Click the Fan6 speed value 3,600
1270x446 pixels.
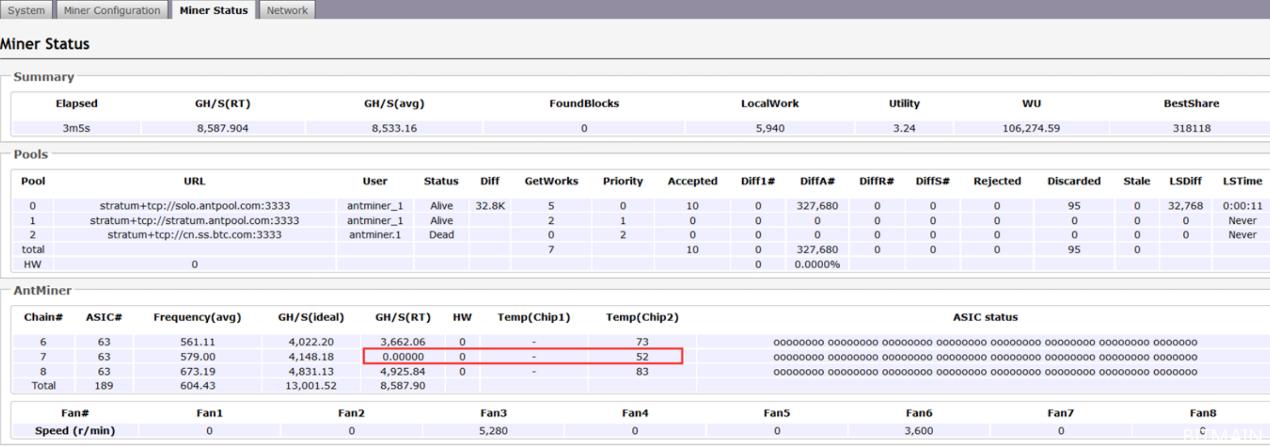(x=919, y=431)
